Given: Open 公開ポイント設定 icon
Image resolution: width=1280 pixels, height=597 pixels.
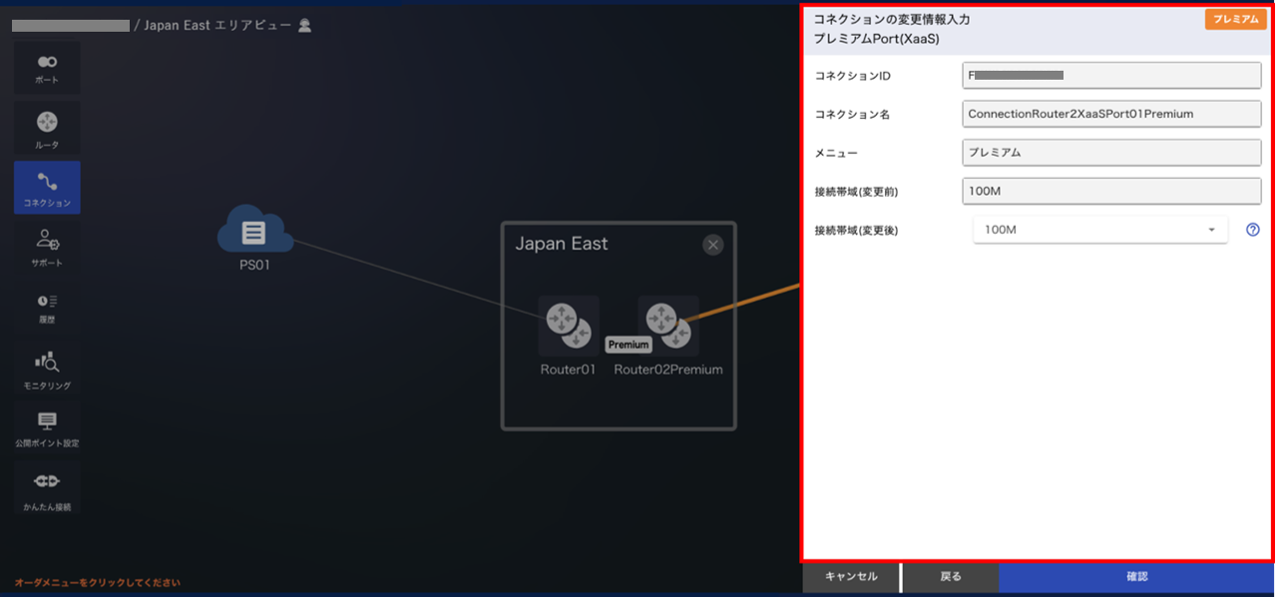Looking at the screenshot, I should pyautogui.click(x=47, y=428).
